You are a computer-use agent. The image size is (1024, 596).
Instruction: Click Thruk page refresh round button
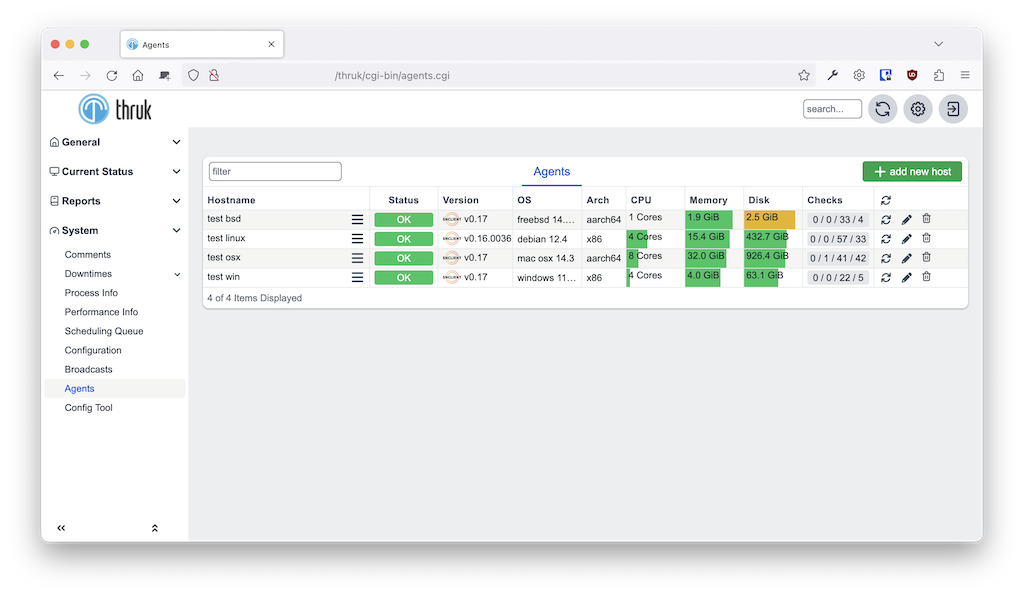pyautogui.click(x=882, y=109)
